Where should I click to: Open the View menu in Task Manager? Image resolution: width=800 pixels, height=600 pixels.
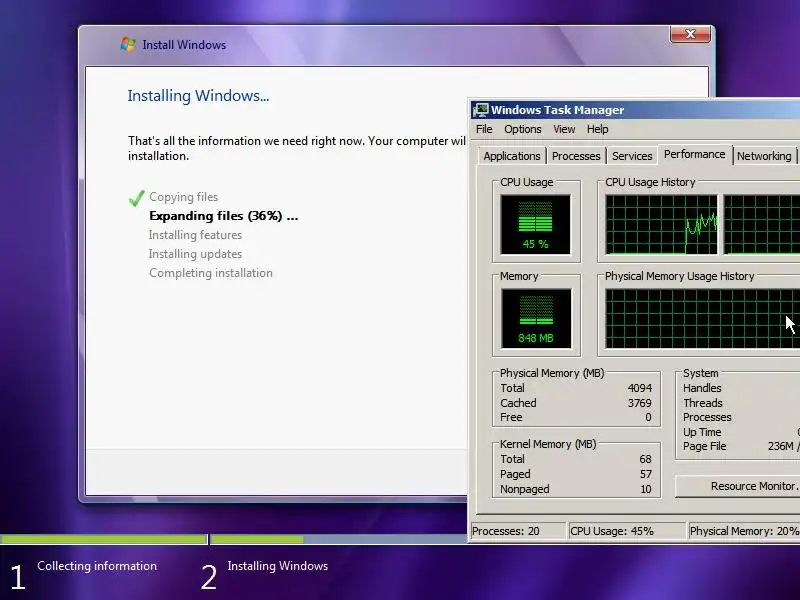pos(564,129)
